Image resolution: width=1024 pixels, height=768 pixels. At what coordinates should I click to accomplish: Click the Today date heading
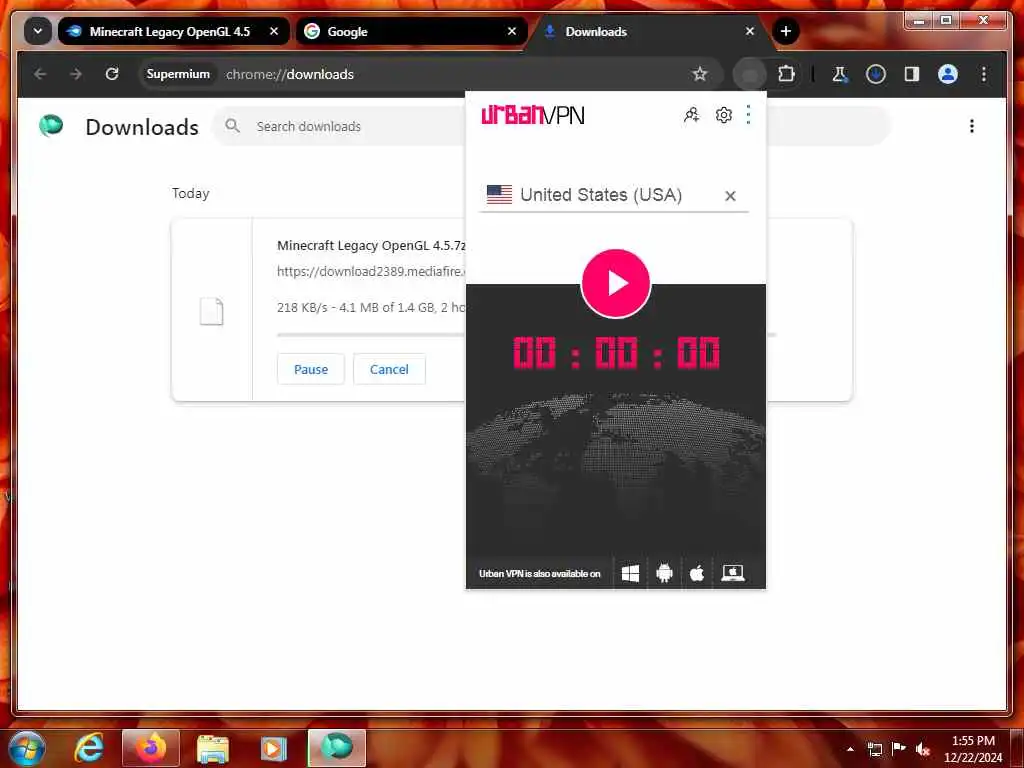click(x=191, y=193)
